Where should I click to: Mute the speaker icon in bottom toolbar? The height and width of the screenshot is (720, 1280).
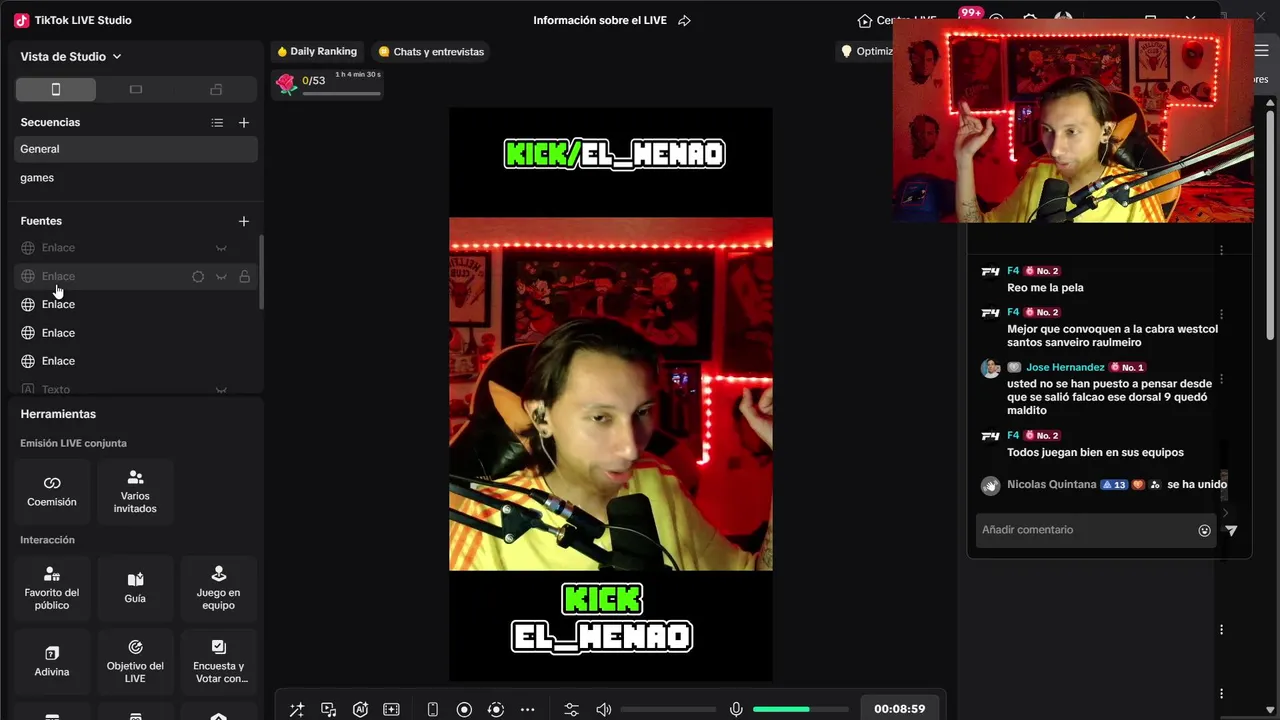[x=604, y=710]
